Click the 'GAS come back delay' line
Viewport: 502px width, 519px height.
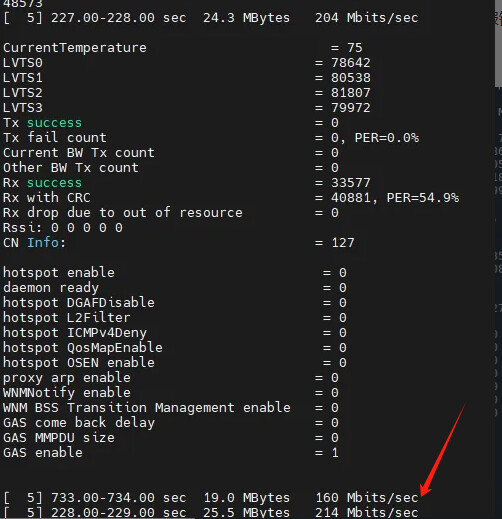tap(171, 423)
